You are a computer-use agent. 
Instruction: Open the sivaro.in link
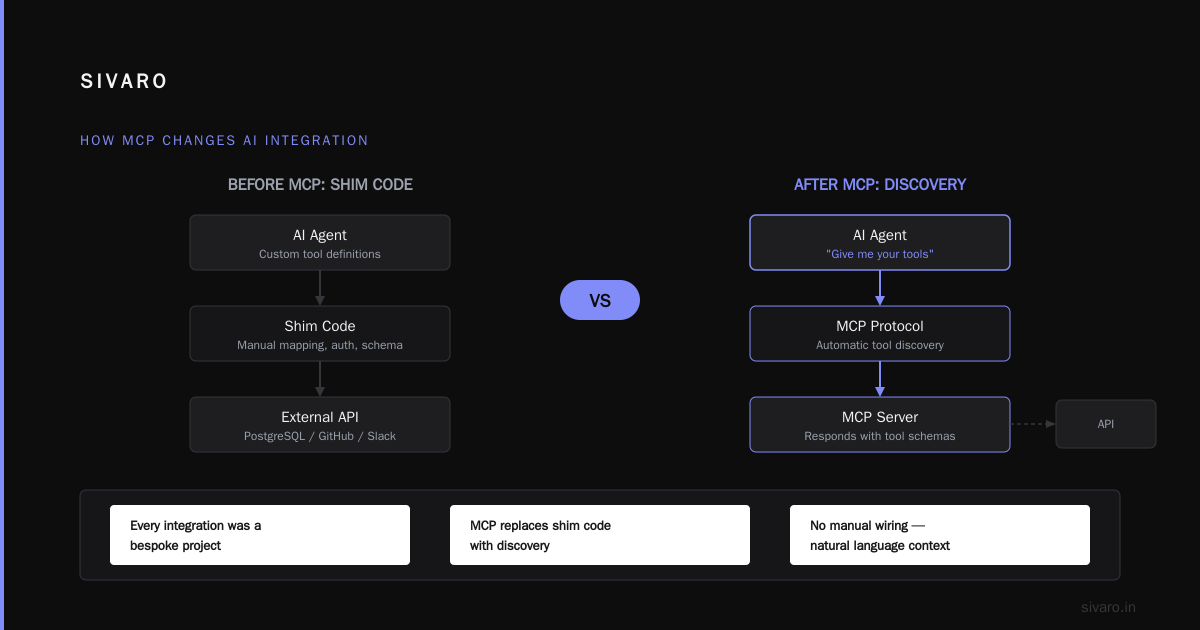point(1109,607)
